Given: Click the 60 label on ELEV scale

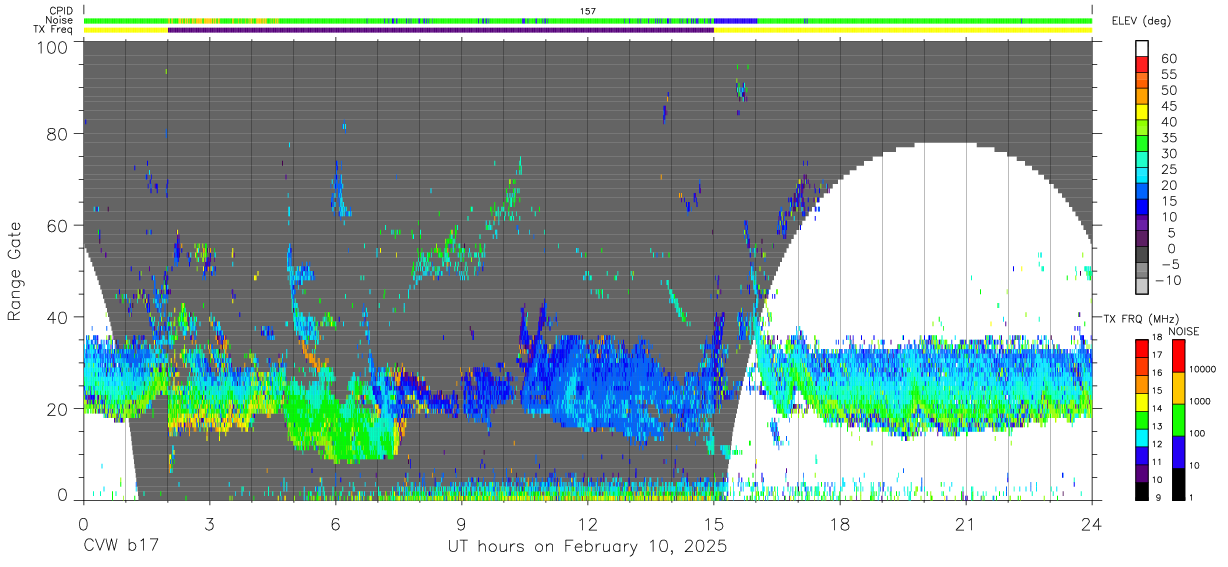Looking at the screenshot, I should click(1169, 59).
